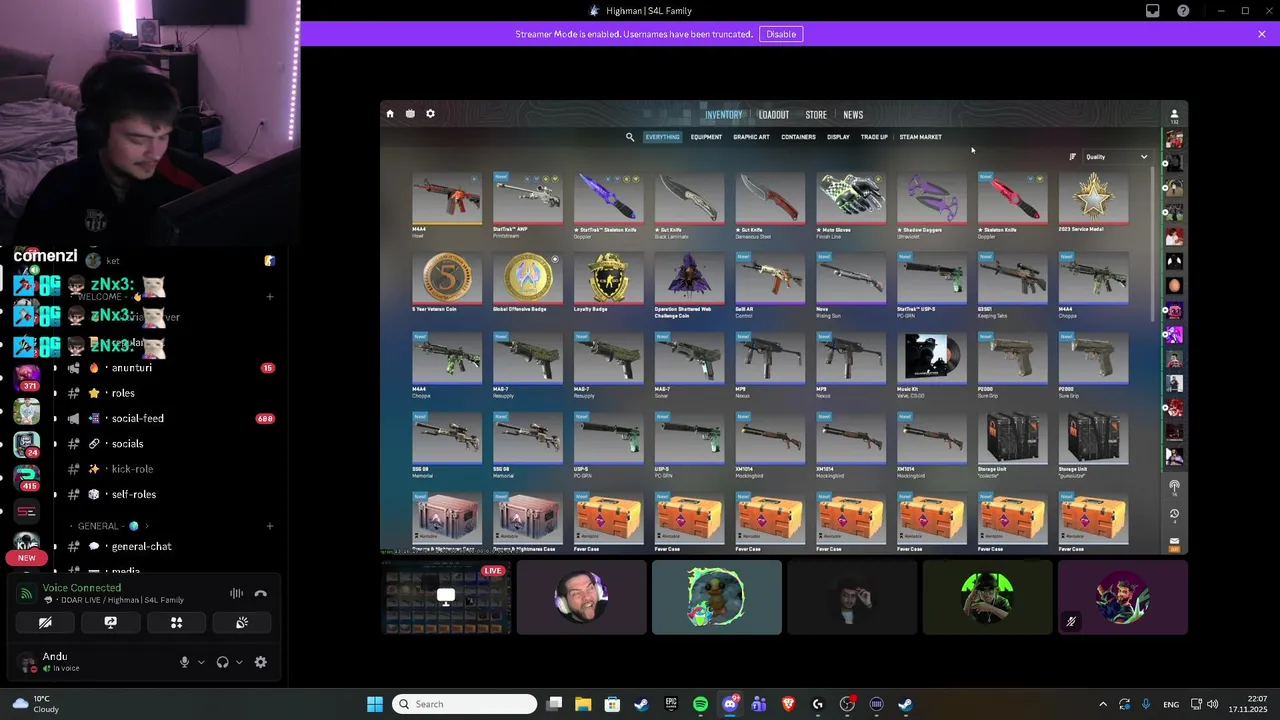This screenshot has height=720, width=1280.
Task: Select the StatTrak AWP Printstream item
Action: point(528,204)
